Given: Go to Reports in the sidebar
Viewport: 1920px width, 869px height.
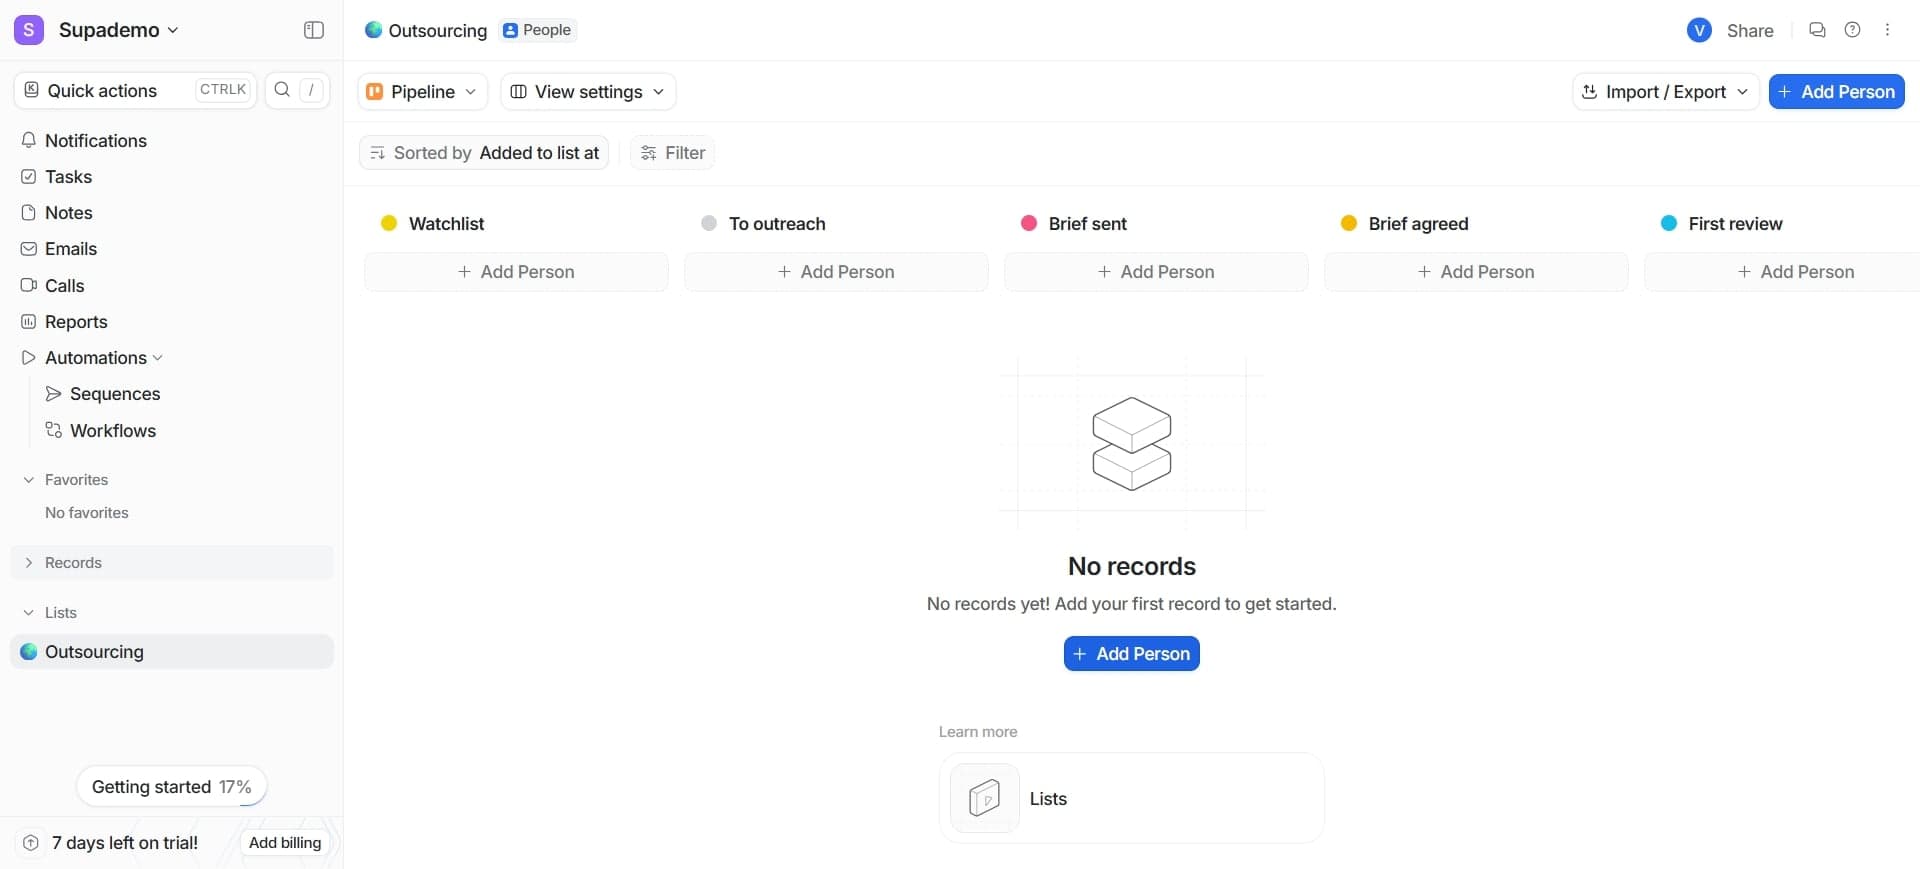Looking at the screenshot, I should pyautogui.click(x=76, y=322).
